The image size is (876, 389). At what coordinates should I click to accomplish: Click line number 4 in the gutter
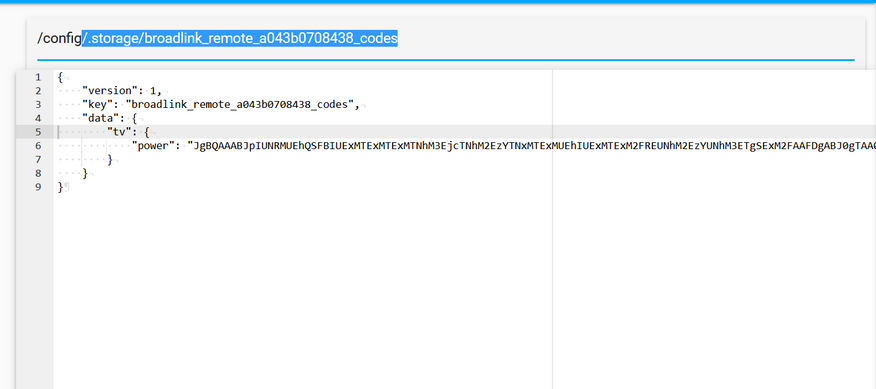[37, 118]
